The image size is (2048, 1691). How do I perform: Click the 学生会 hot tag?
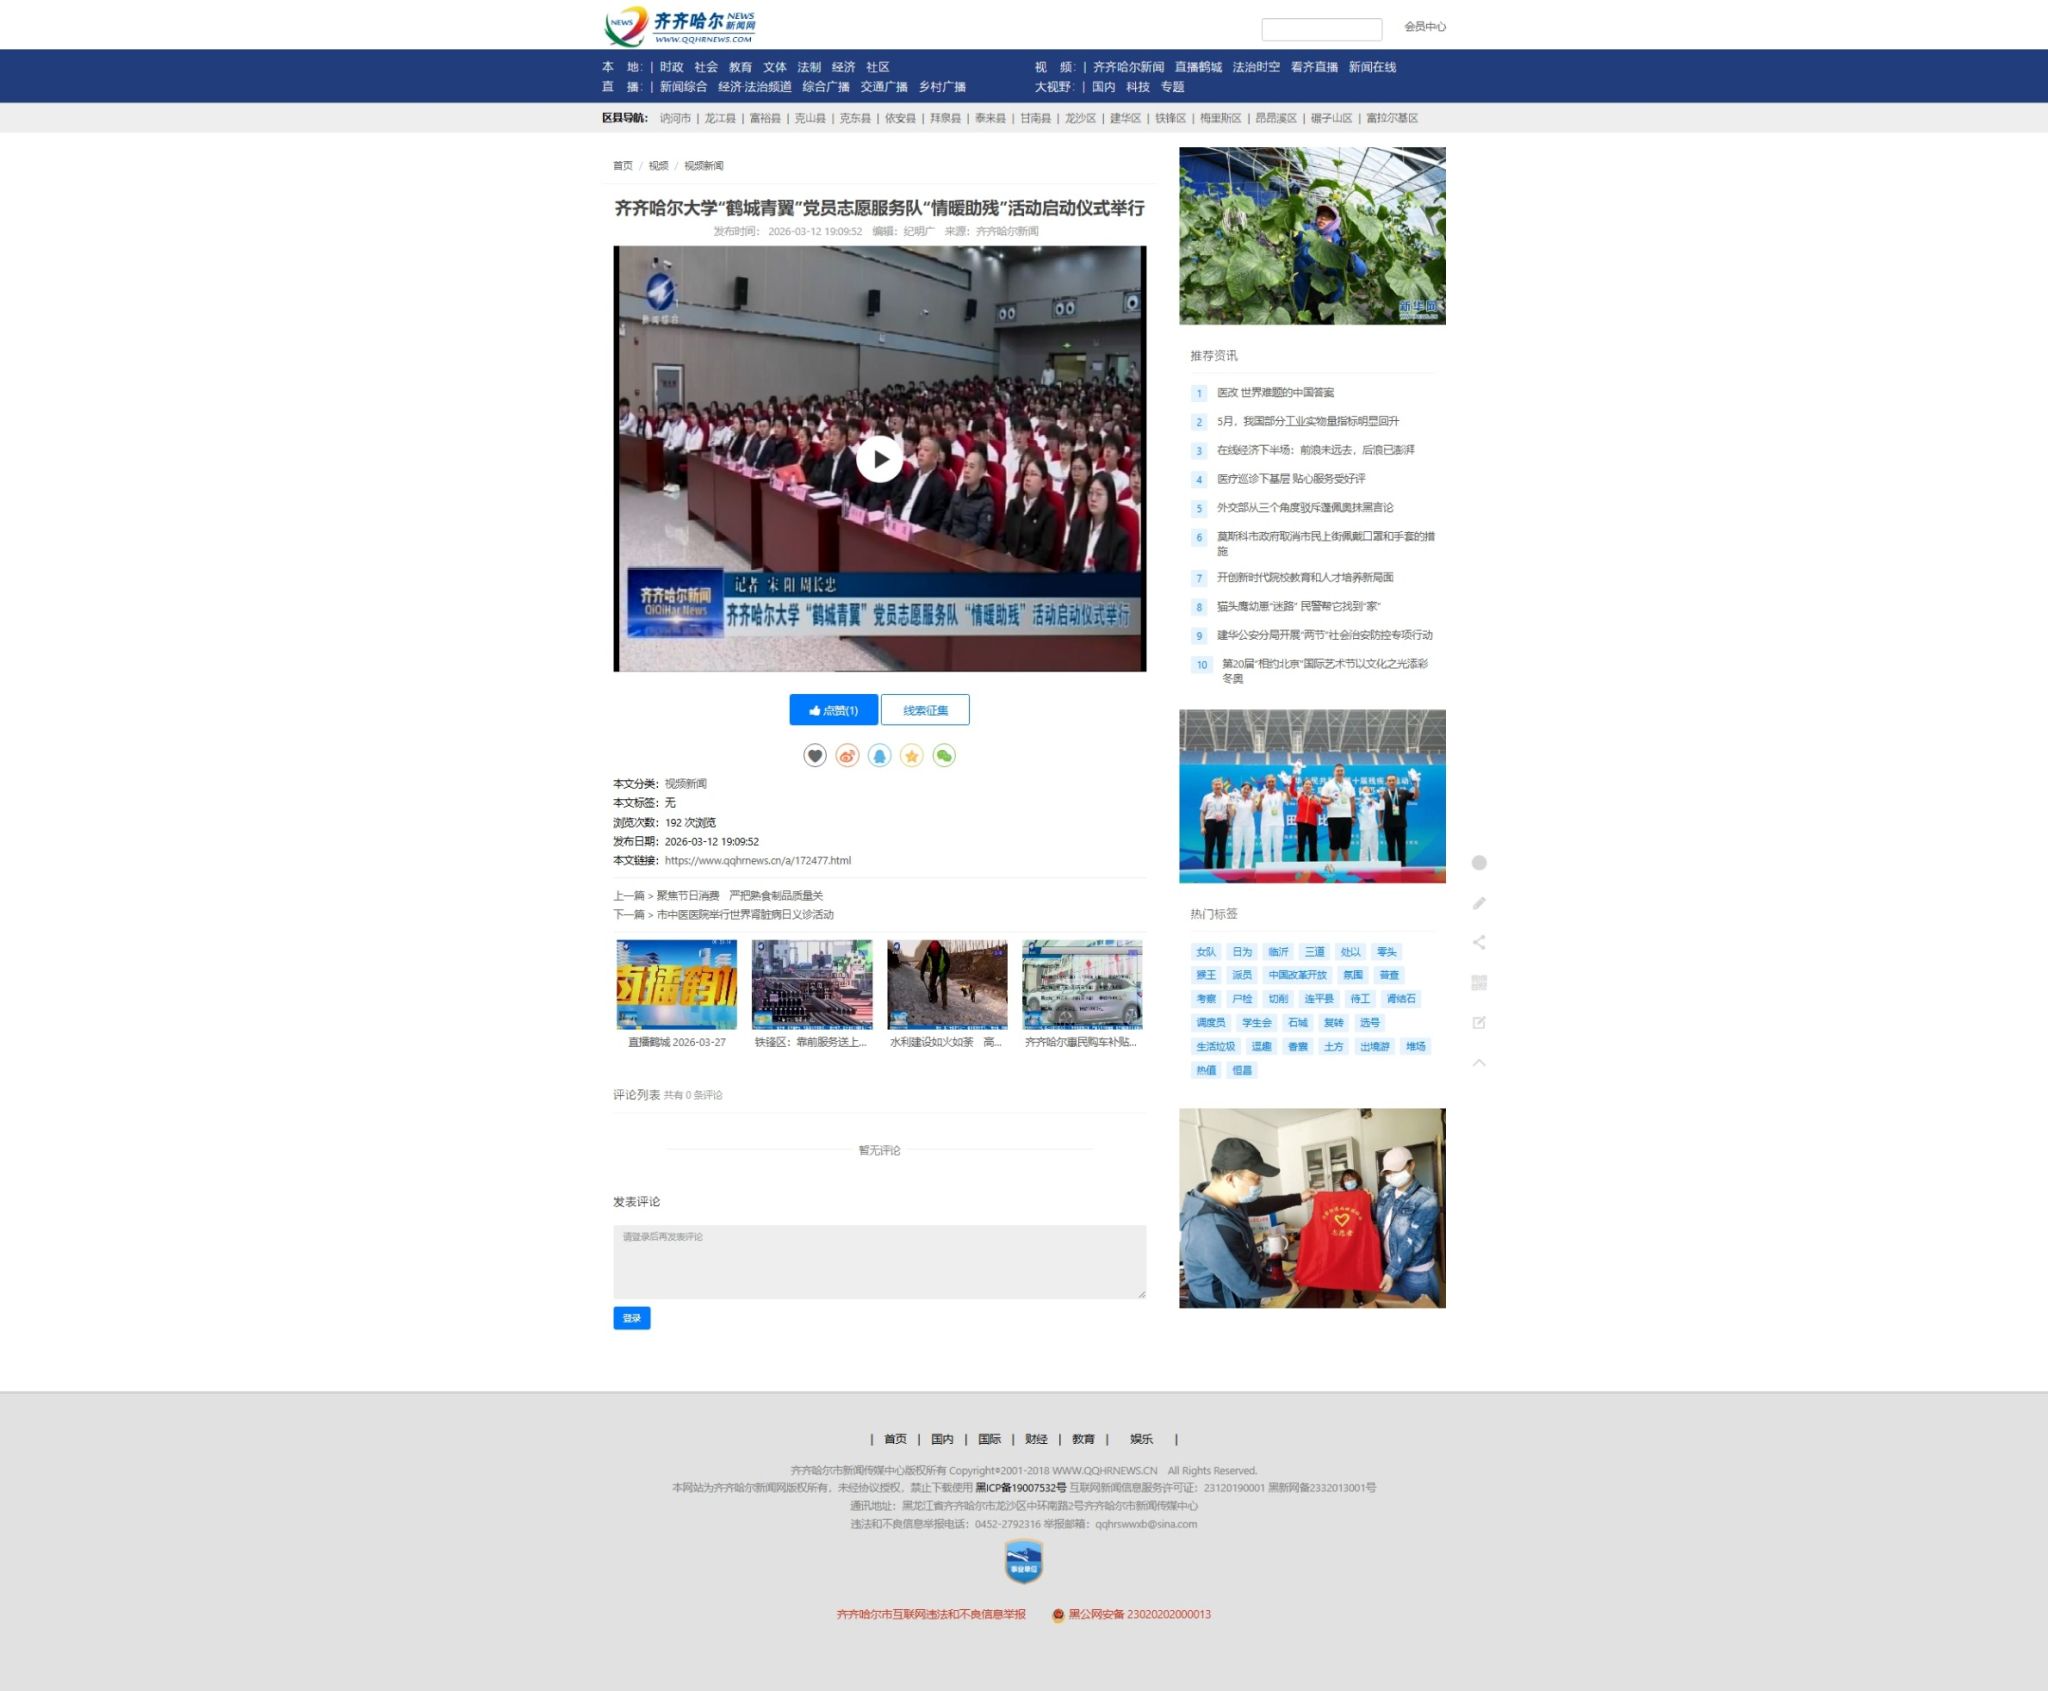click(x=1256, y=1023)
